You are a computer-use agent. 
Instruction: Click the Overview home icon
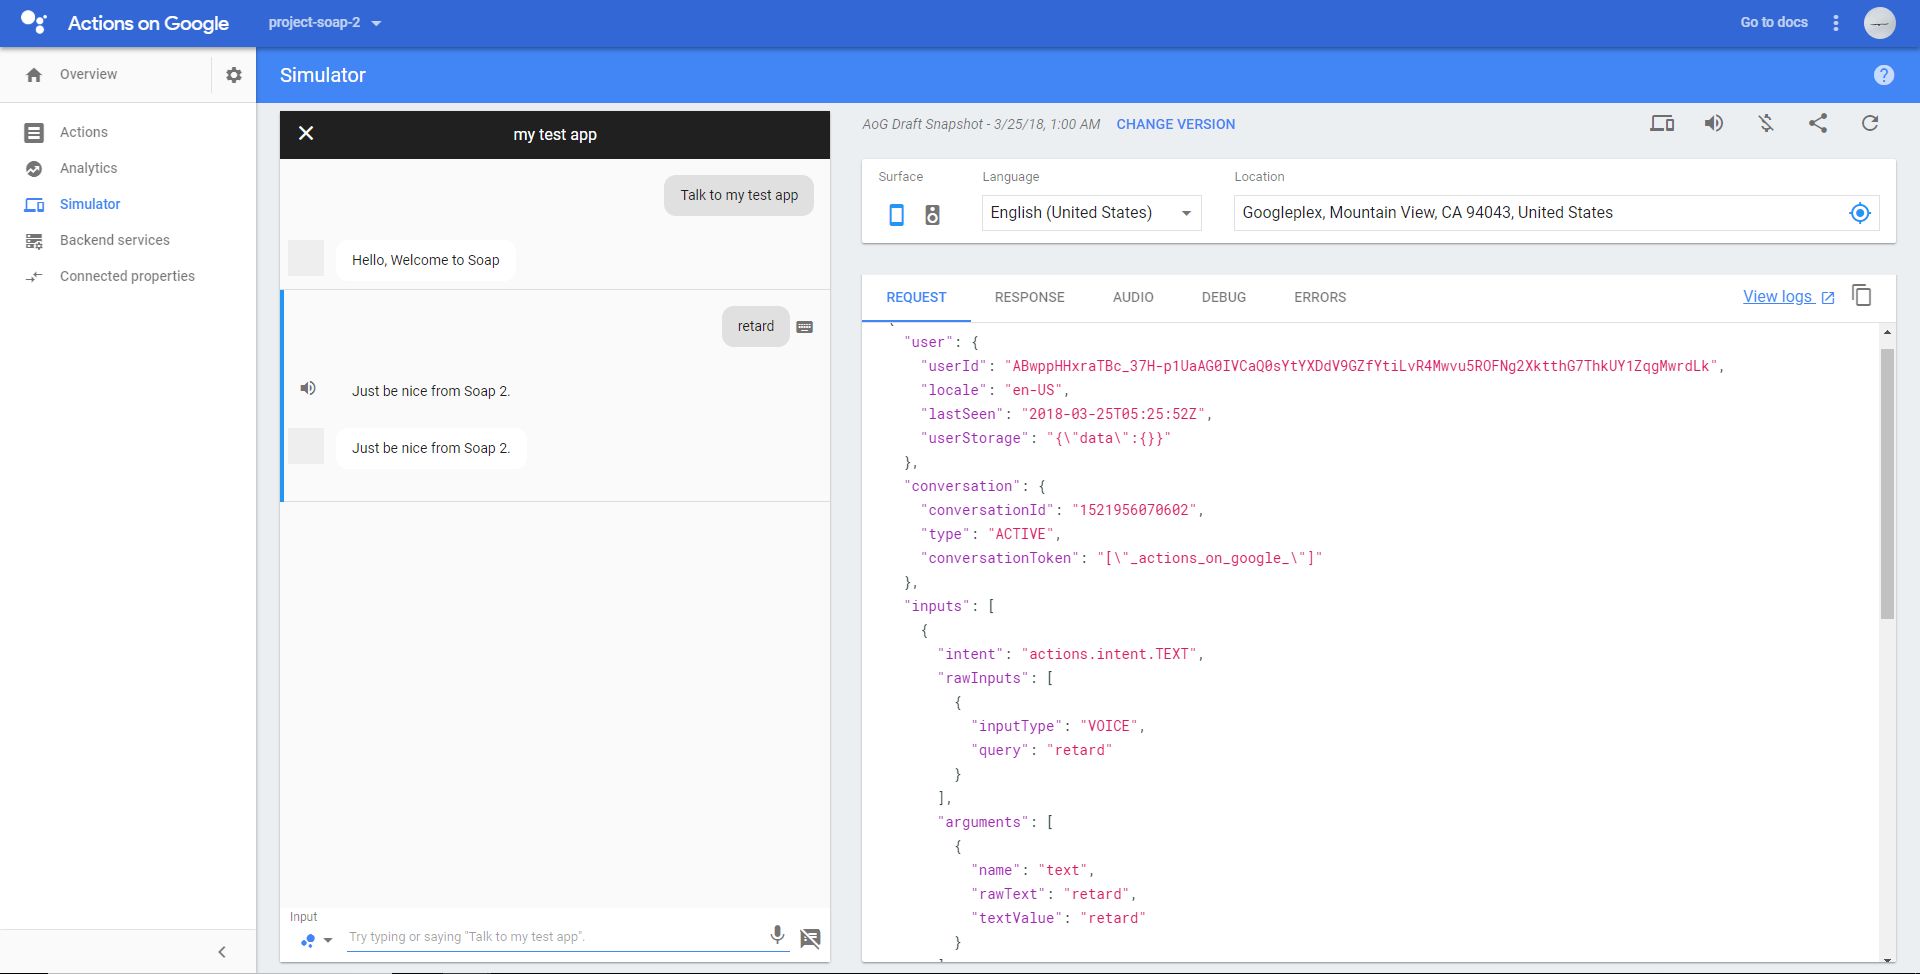click(x=34, y=75)
